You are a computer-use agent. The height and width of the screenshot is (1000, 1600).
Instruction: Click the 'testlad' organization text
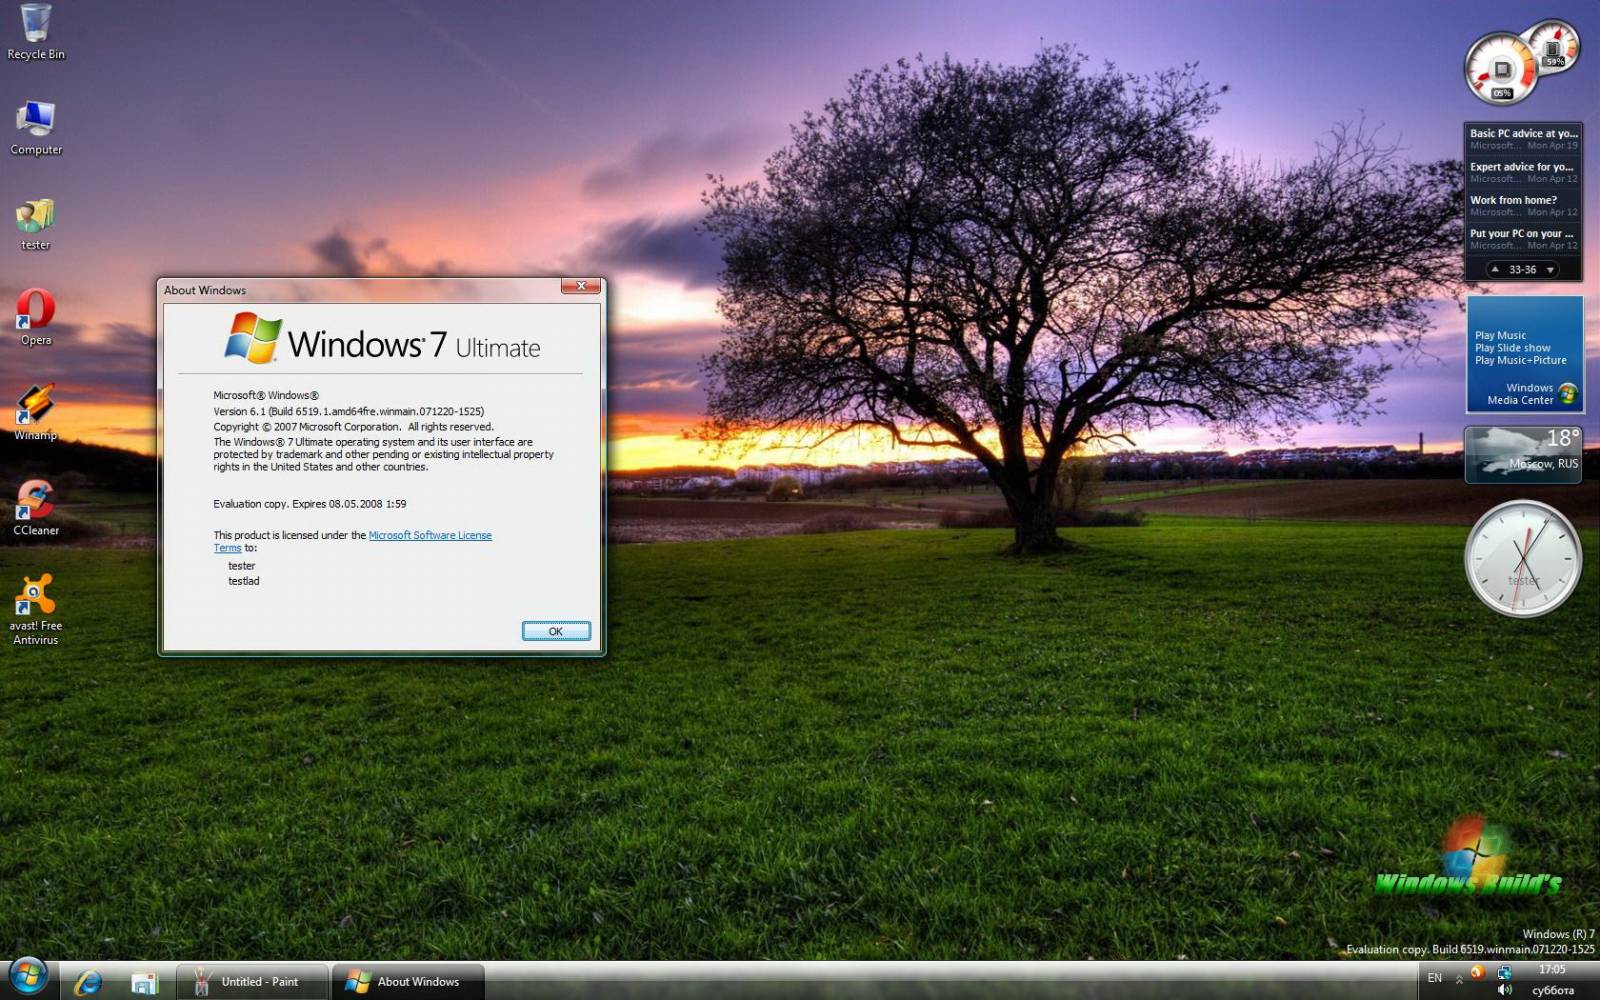[243, 581]
